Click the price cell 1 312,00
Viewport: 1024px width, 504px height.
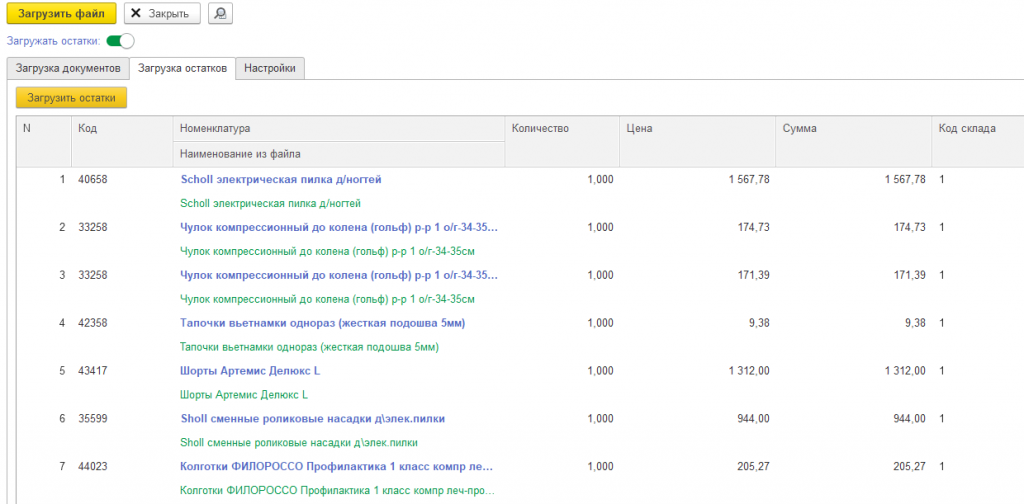749,370
